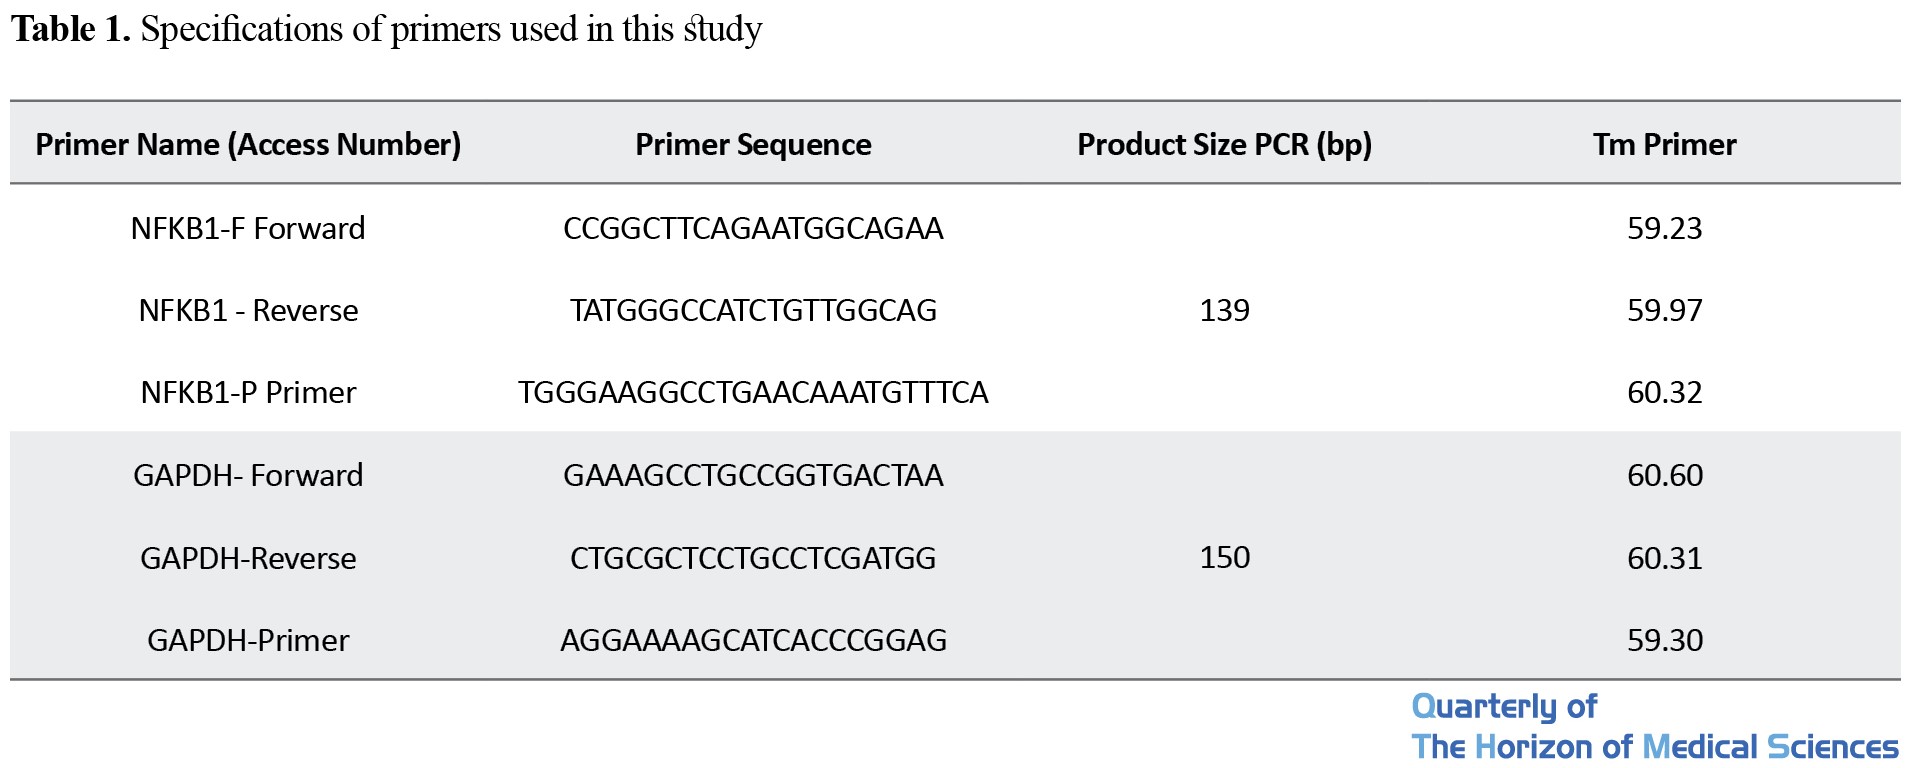Select sequence TGGGAAGGCCTGAACAAATGTTTCA
Screen dimensions: 1914x768
tap(753, 392)
